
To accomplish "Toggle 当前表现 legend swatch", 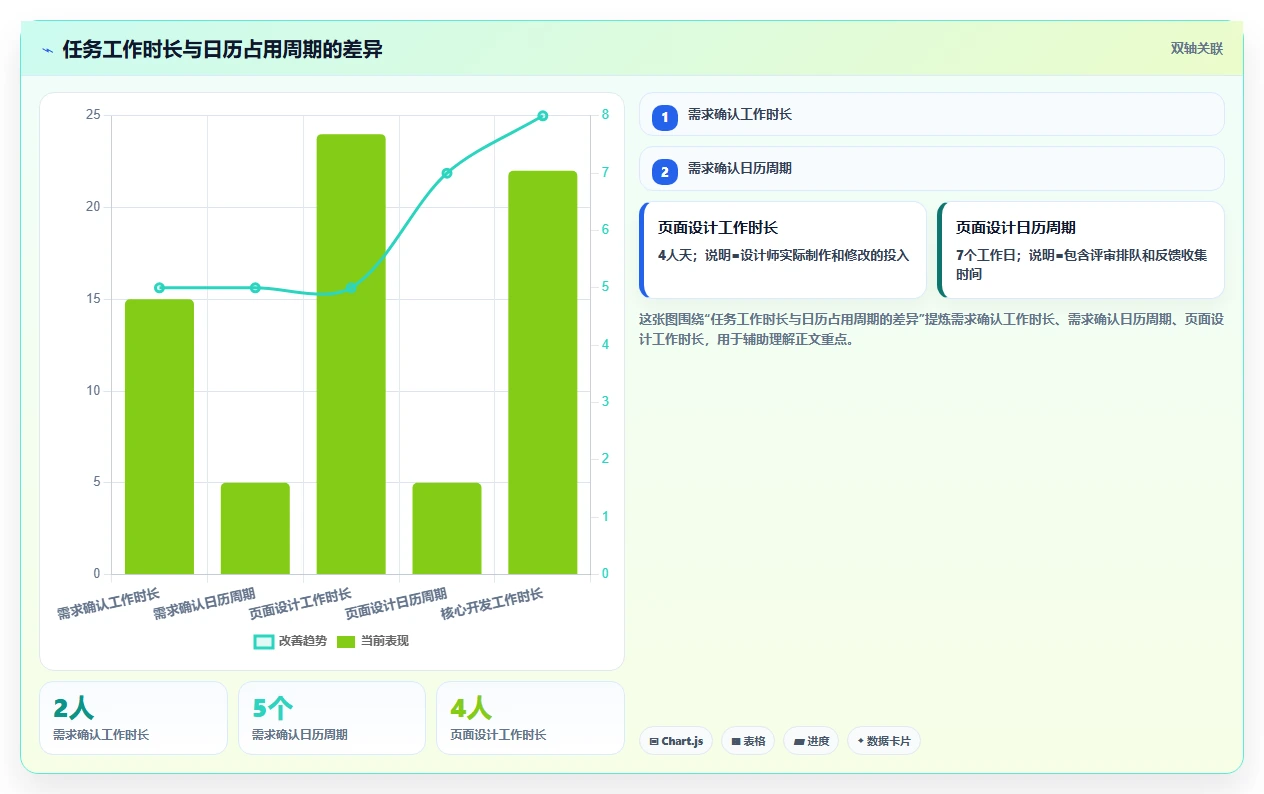I will [346, 641].
